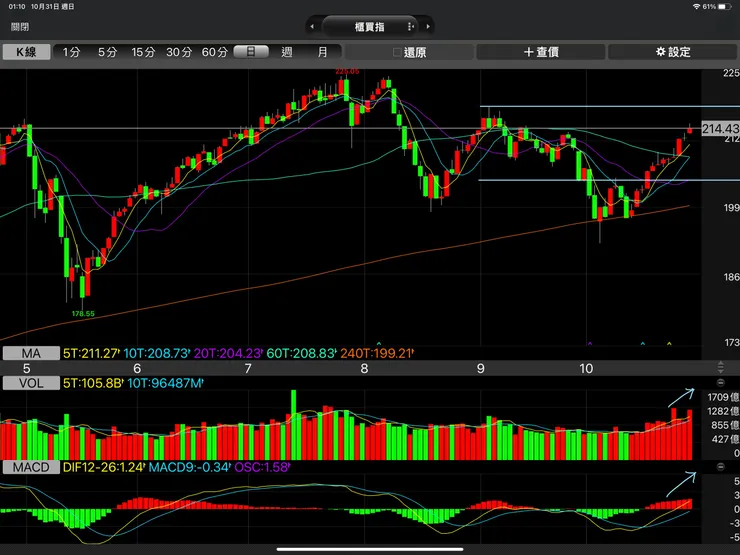Click month 8 on the time axis
This screenshot has height=555, width=740.
tap(364, 369)
